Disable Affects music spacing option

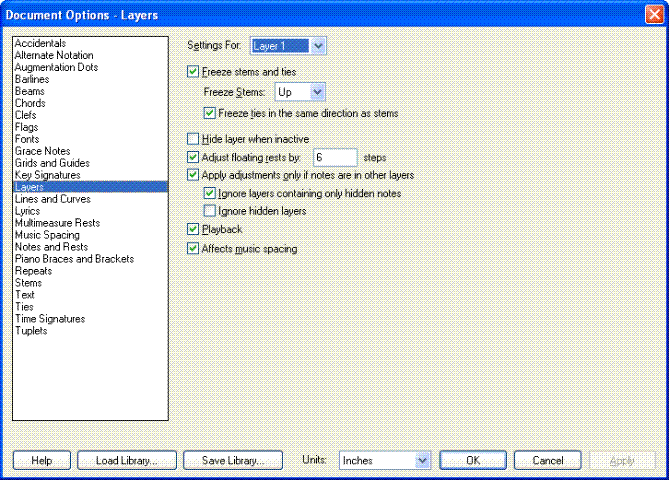pyautogui.click(x=194, y=248)
